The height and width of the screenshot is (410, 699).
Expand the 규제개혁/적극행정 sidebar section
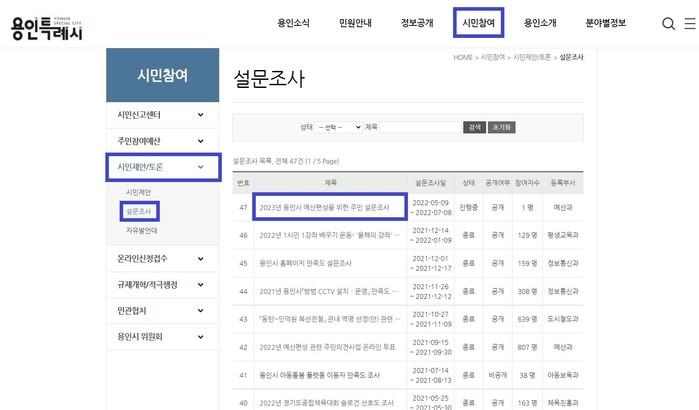163,284
